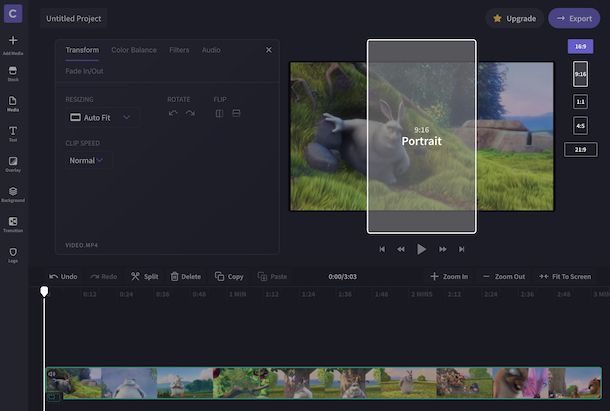This screenshot has height=411, width=610.
Task: Select the video clip on timeline
Action: [x=324, y=383]
